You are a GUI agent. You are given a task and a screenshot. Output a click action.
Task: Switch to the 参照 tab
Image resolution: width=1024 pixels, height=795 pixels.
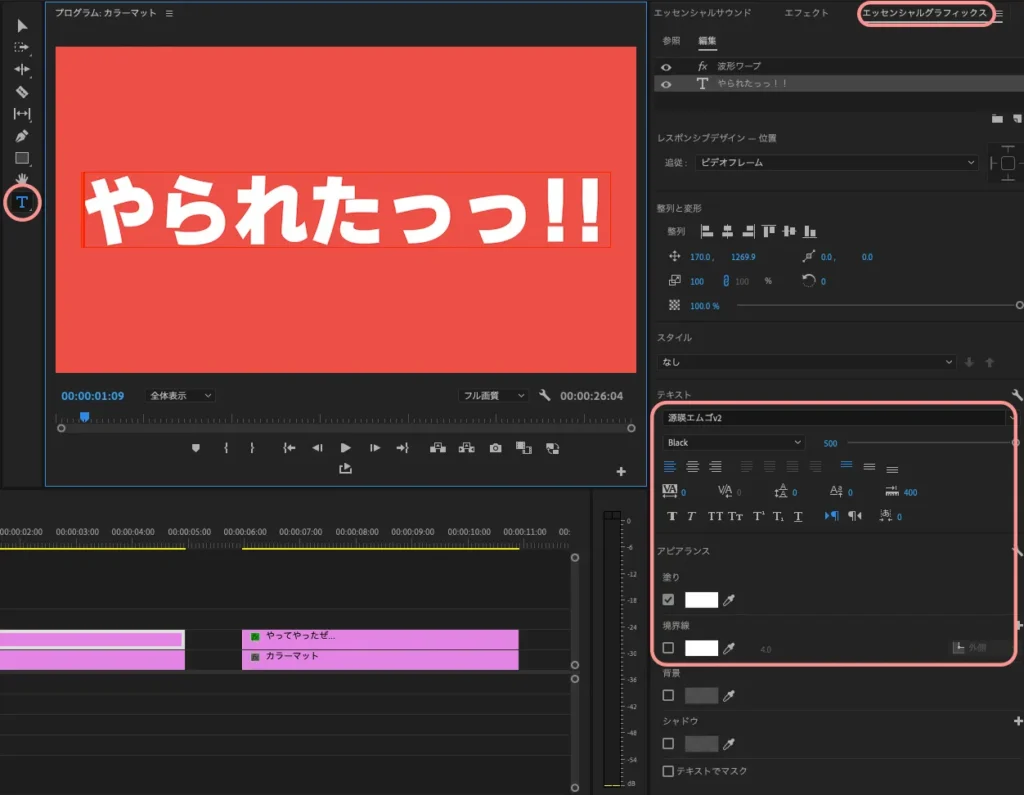[671, 41]
